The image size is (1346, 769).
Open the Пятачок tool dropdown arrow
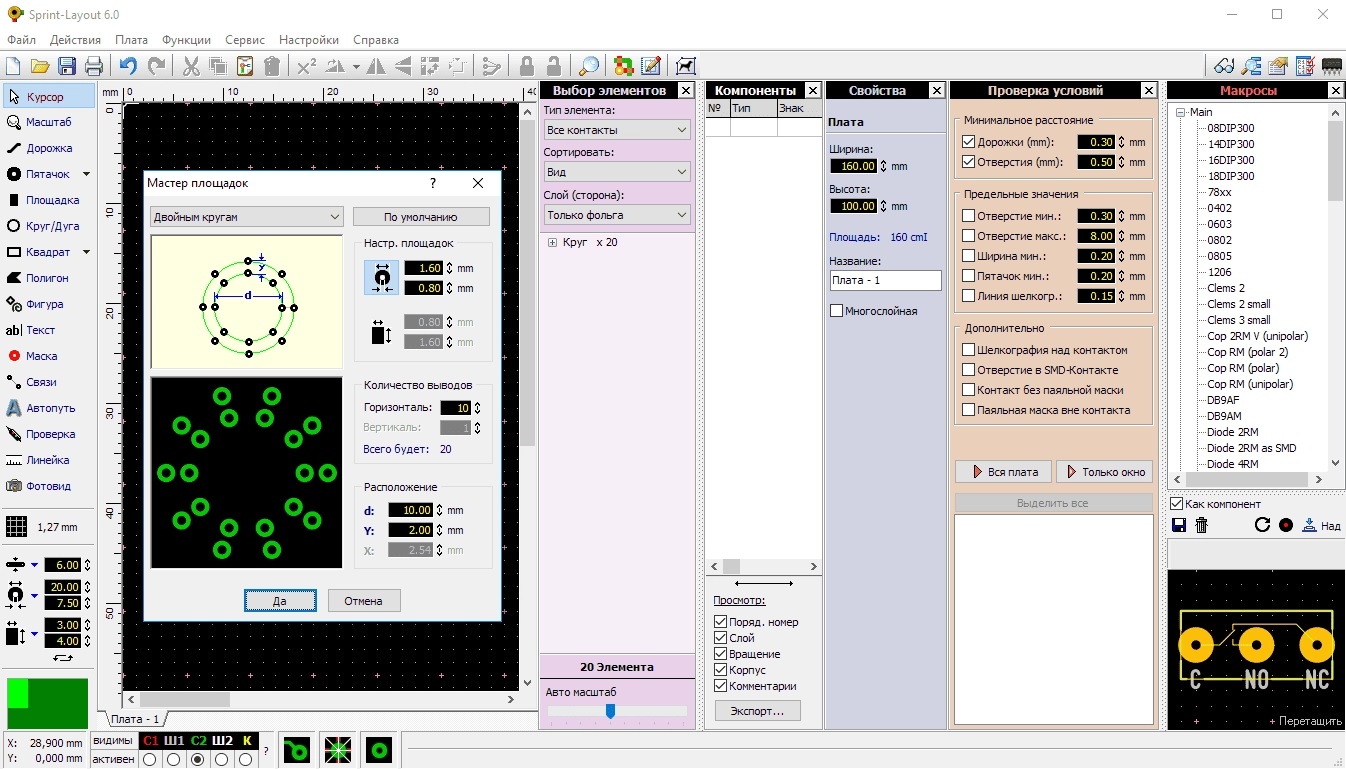pyautogui.click(x=86, y=174)
